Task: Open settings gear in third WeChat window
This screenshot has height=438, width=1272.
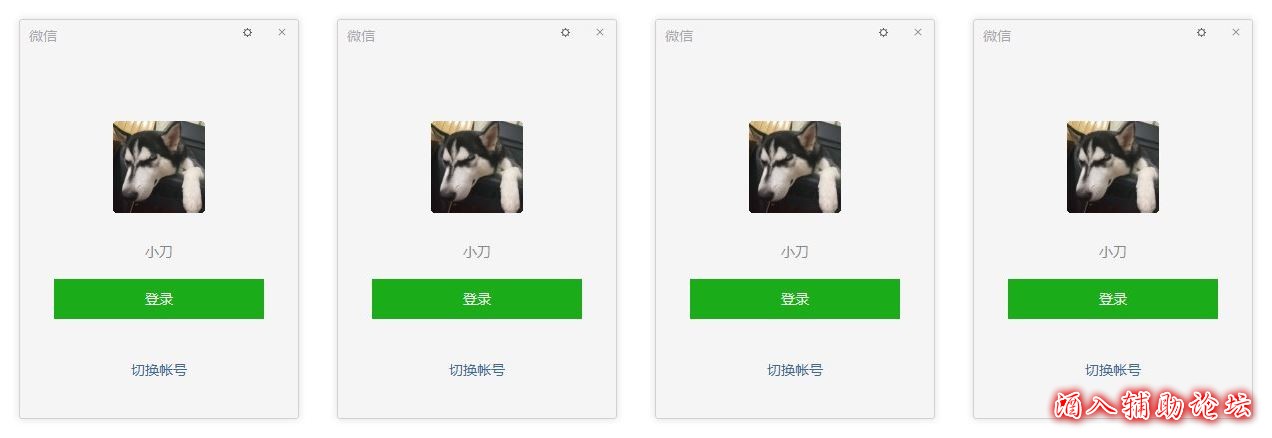Action: (884, 32)
